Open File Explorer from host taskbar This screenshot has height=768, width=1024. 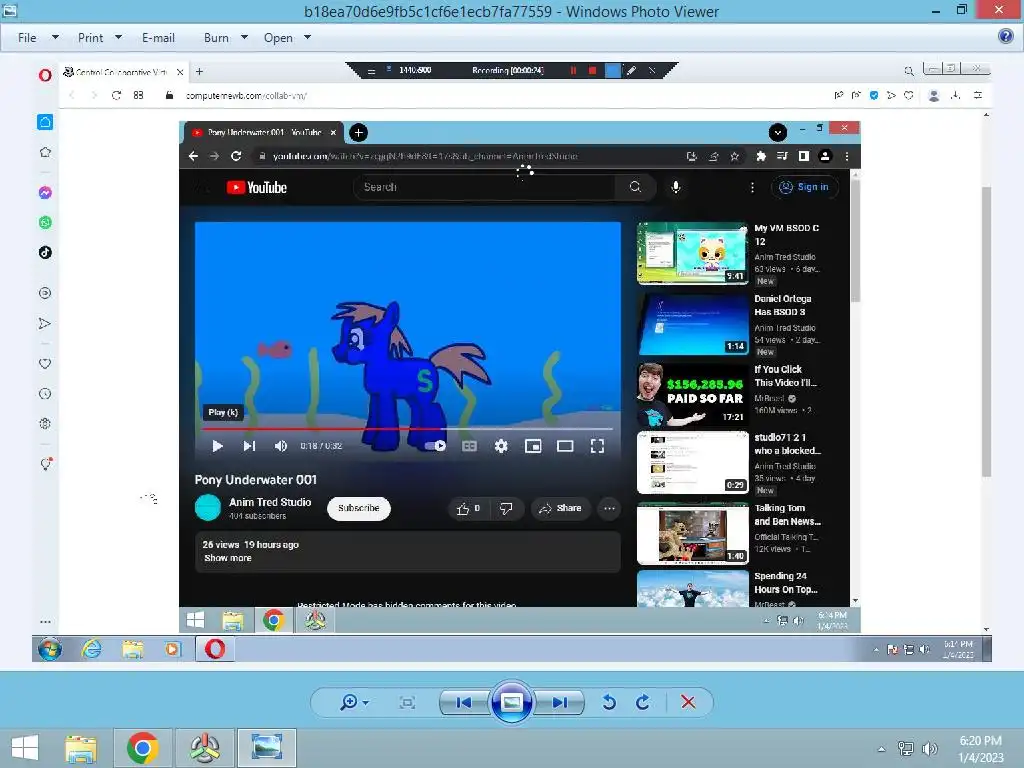coord(81,748)
